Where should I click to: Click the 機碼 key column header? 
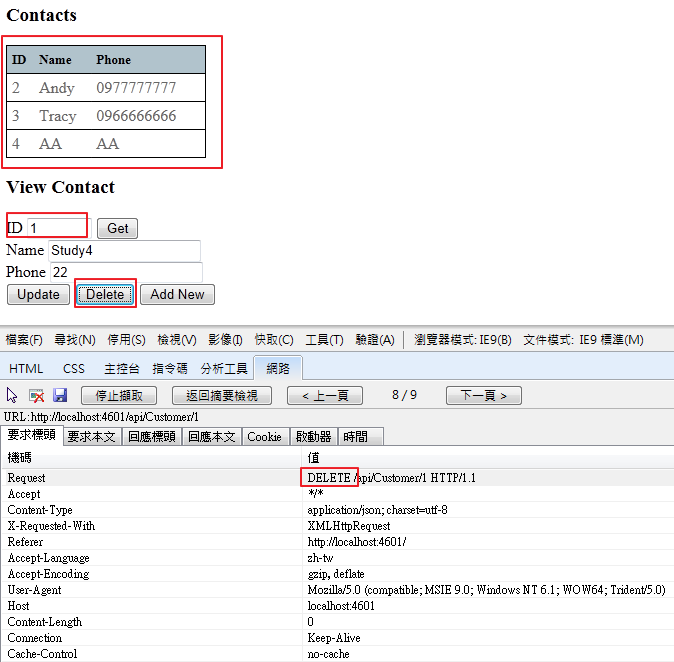coord(19,457)
